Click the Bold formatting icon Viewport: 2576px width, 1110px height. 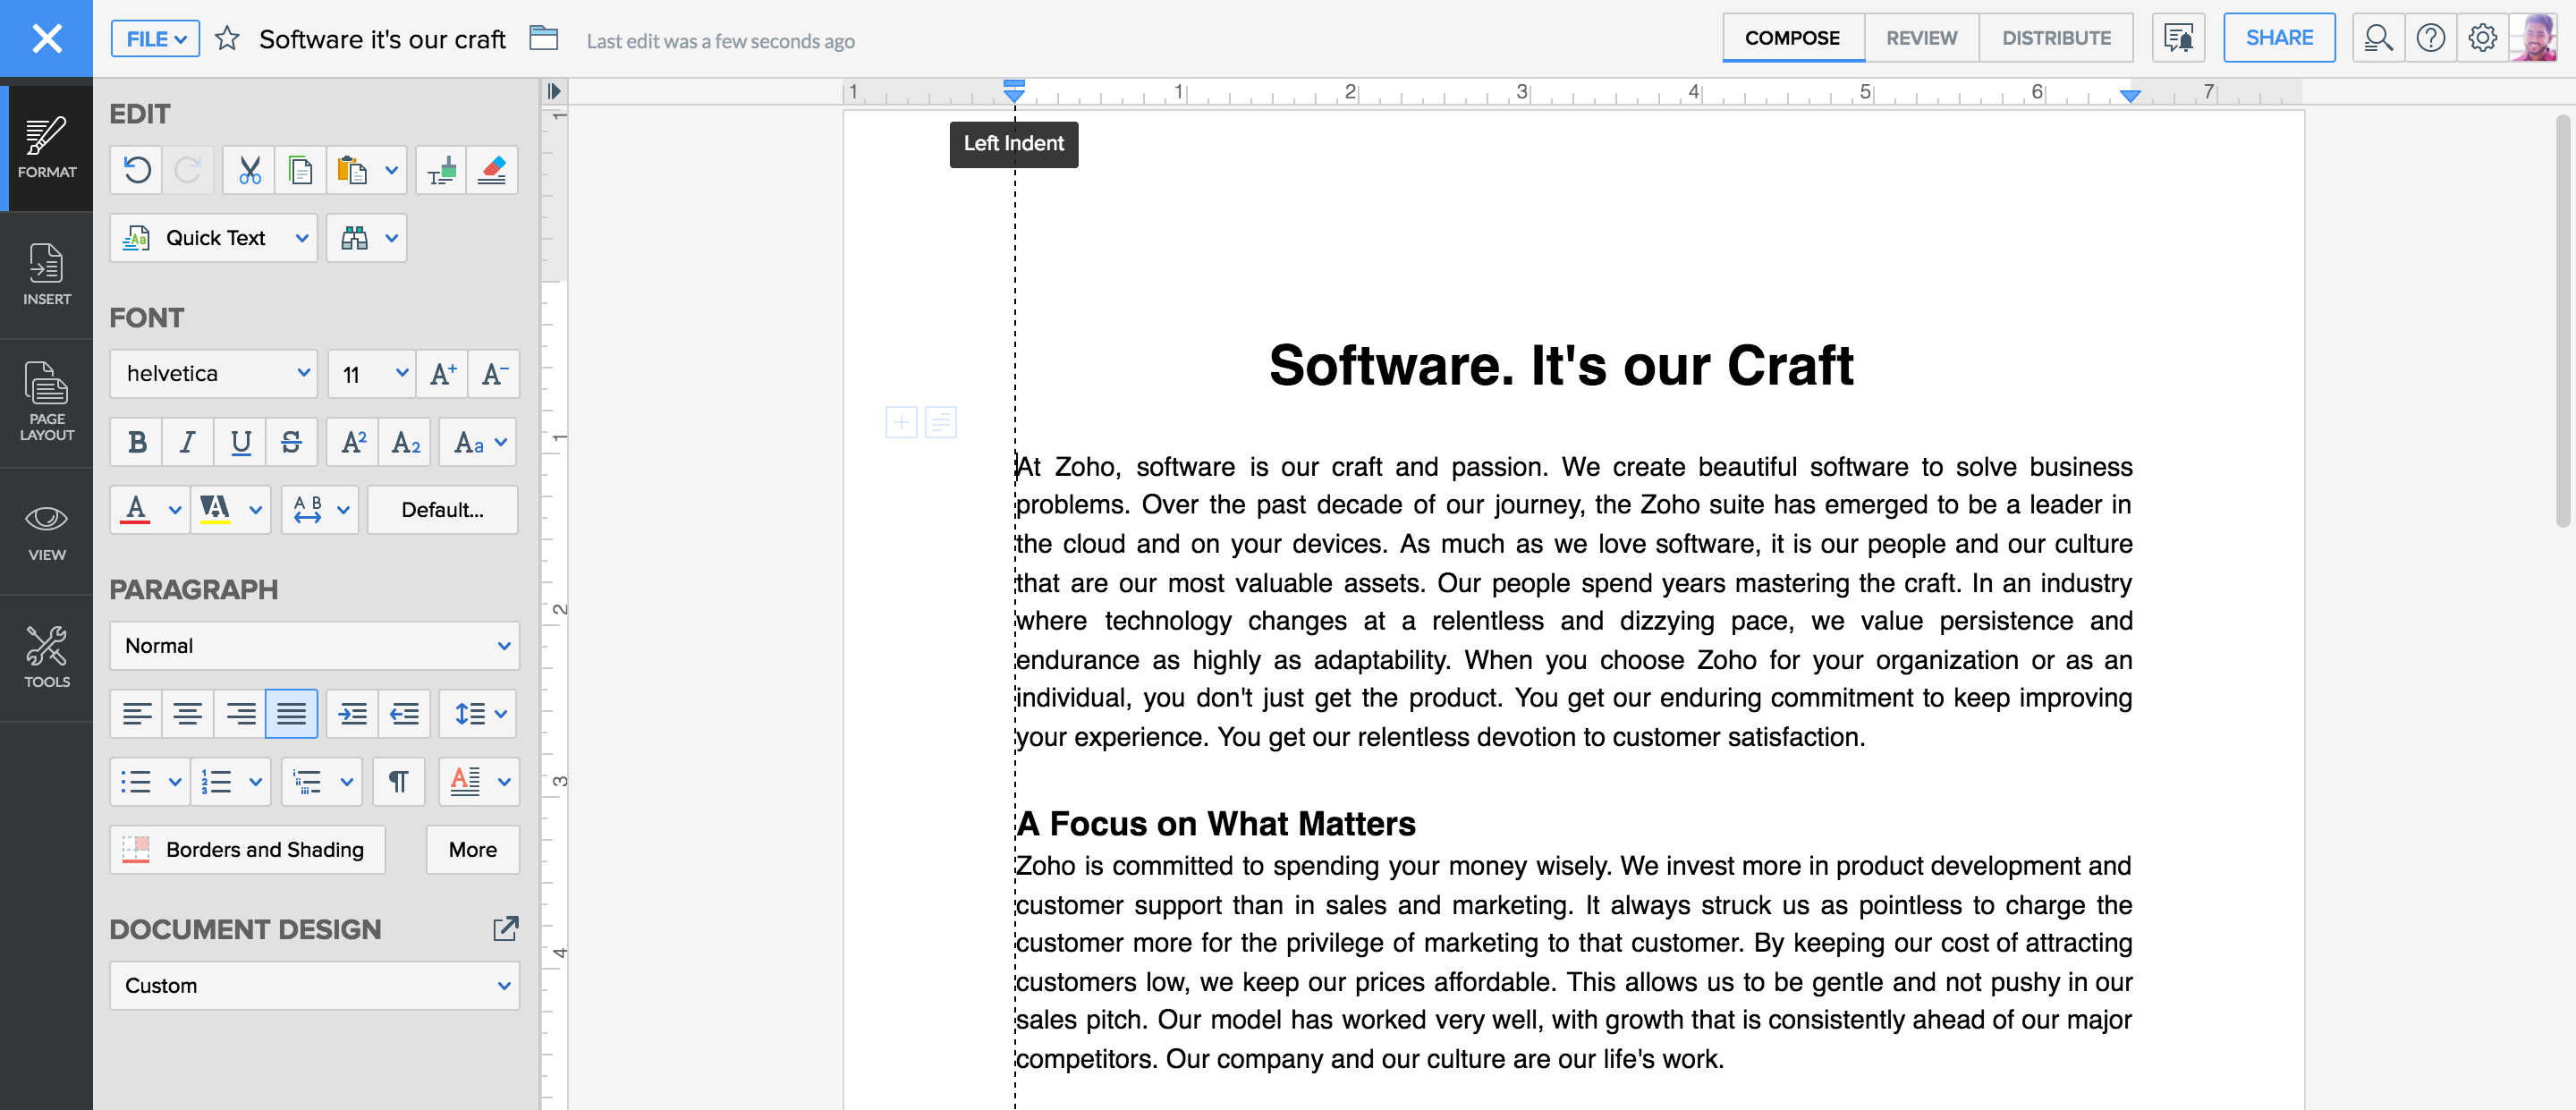[135, 444]
